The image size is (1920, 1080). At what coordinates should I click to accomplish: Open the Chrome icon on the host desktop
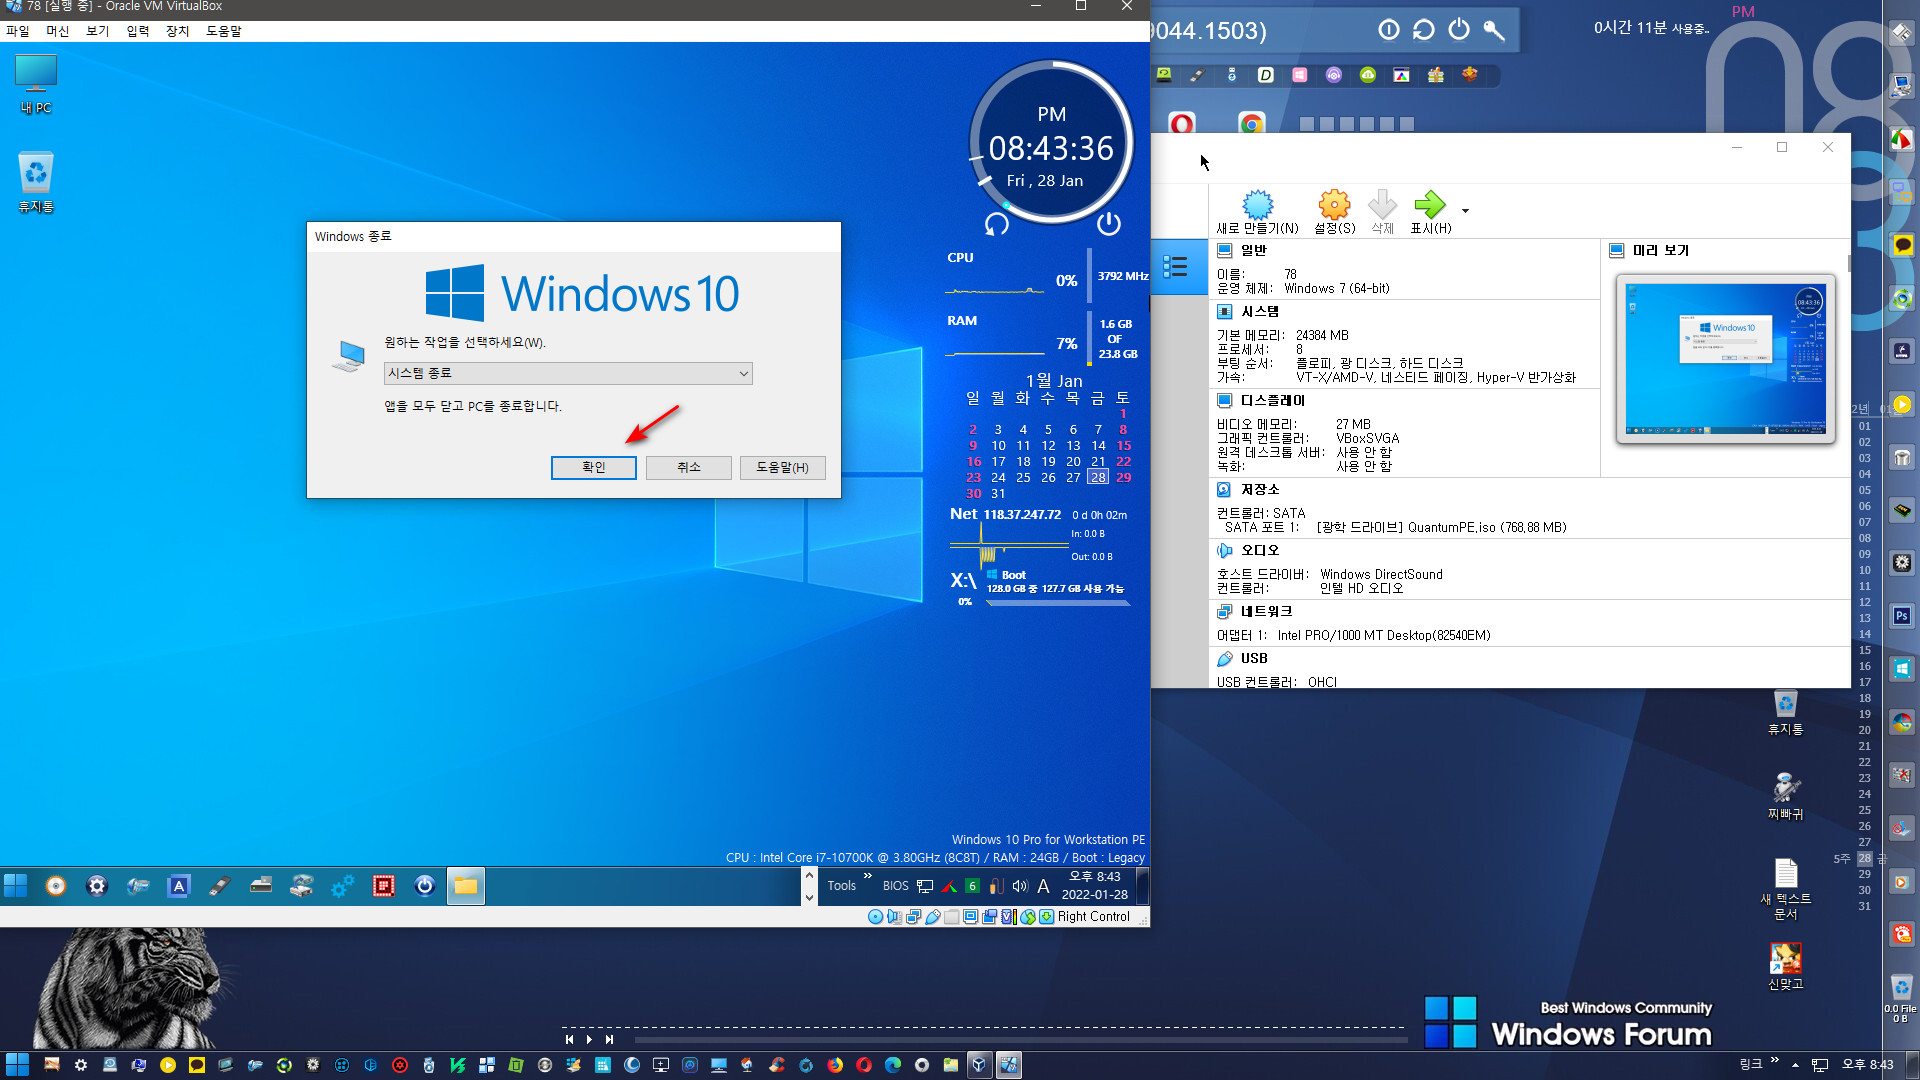click(1251, 123)
